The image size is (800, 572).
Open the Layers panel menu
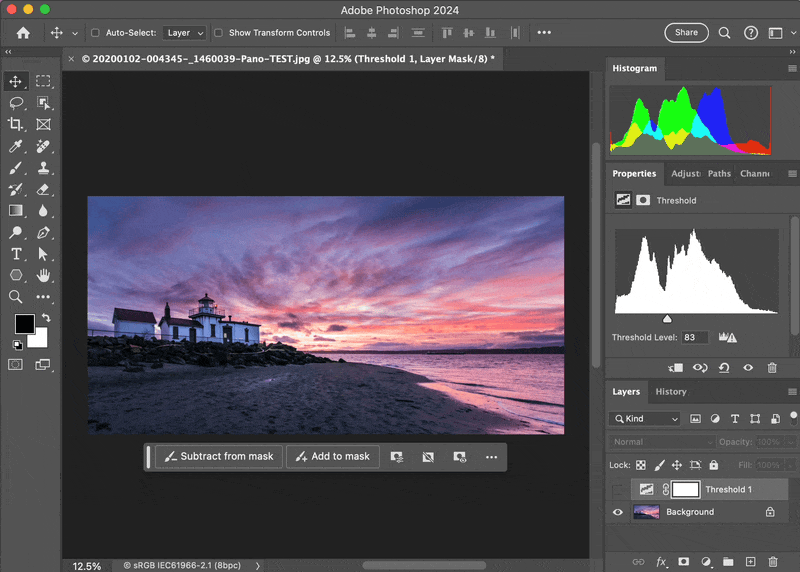click(792, 392)
